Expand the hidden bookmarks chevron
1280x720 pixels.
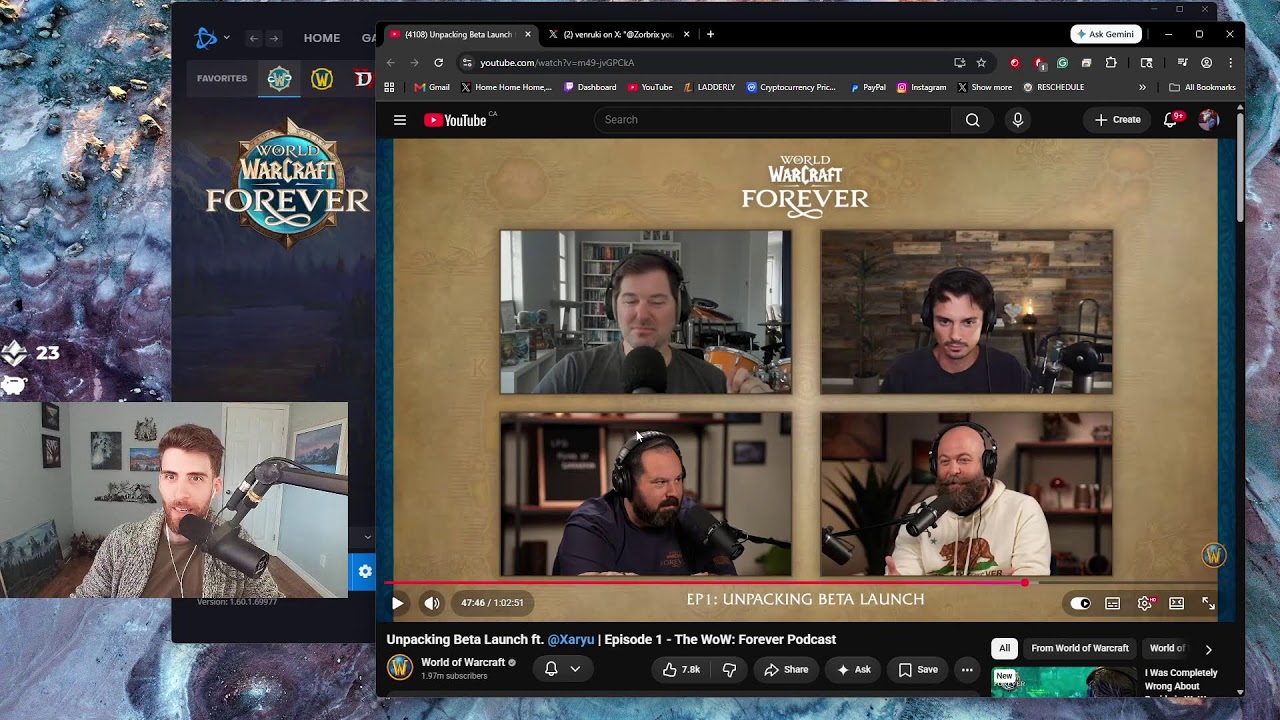point(1142,87)
